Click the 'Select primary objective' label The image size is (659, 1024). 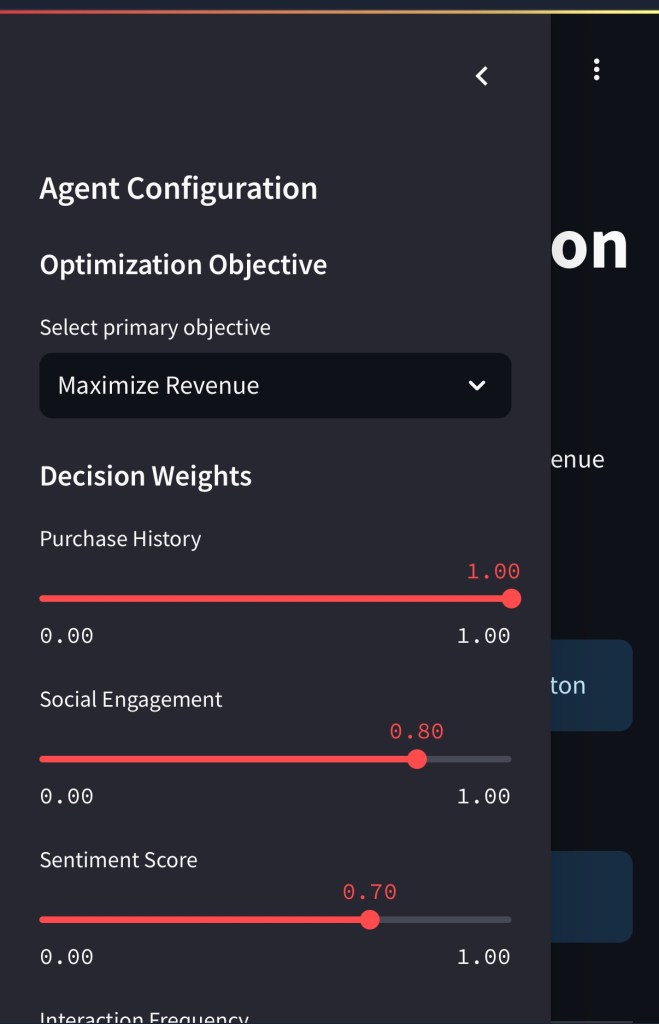pos(155,328)
